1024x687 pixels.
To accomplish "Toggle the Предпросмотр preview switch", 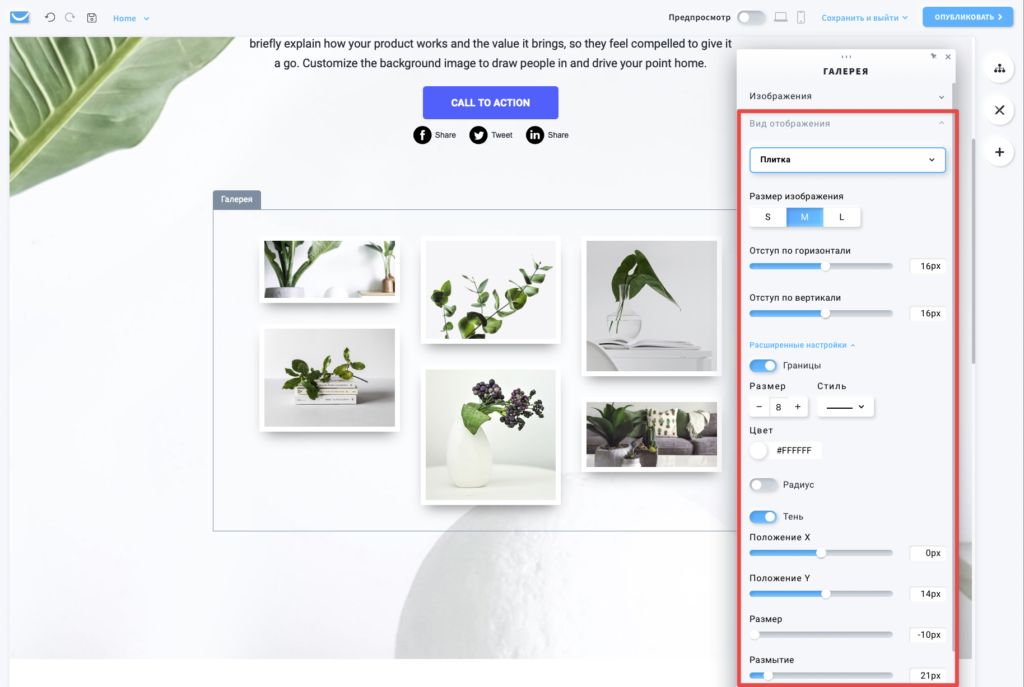I will coord(751,18).
